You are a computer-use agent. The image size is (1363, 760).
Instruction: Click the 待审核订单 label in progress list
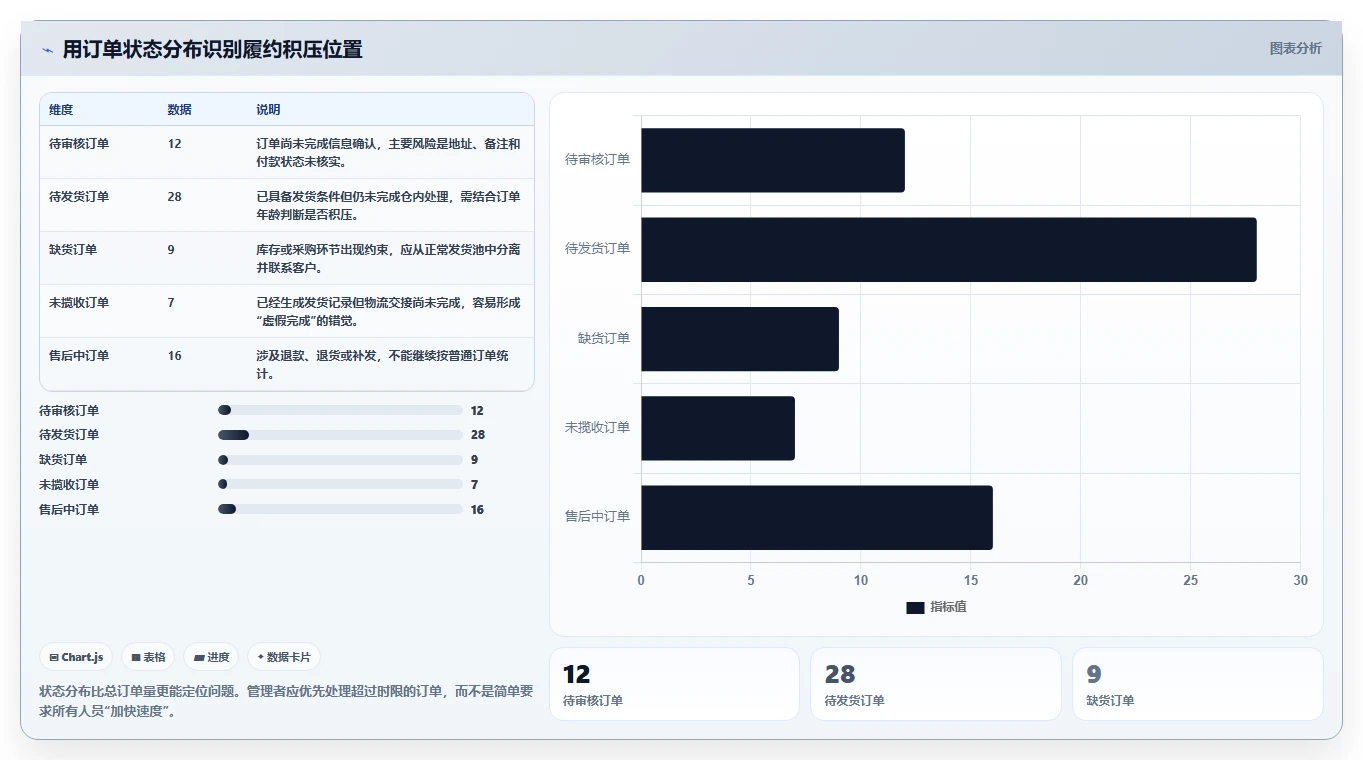(x=69, y=411)
